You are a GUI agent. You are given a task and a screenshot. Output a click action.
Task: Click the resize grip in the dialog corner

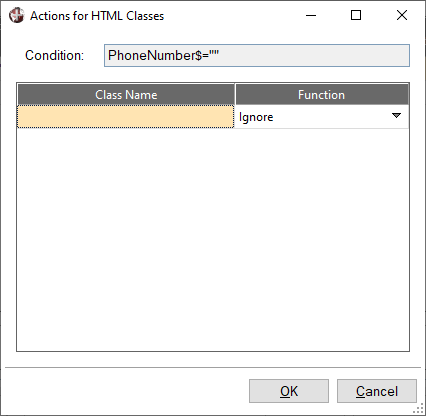pyautogui.click(x=419, y=409)
